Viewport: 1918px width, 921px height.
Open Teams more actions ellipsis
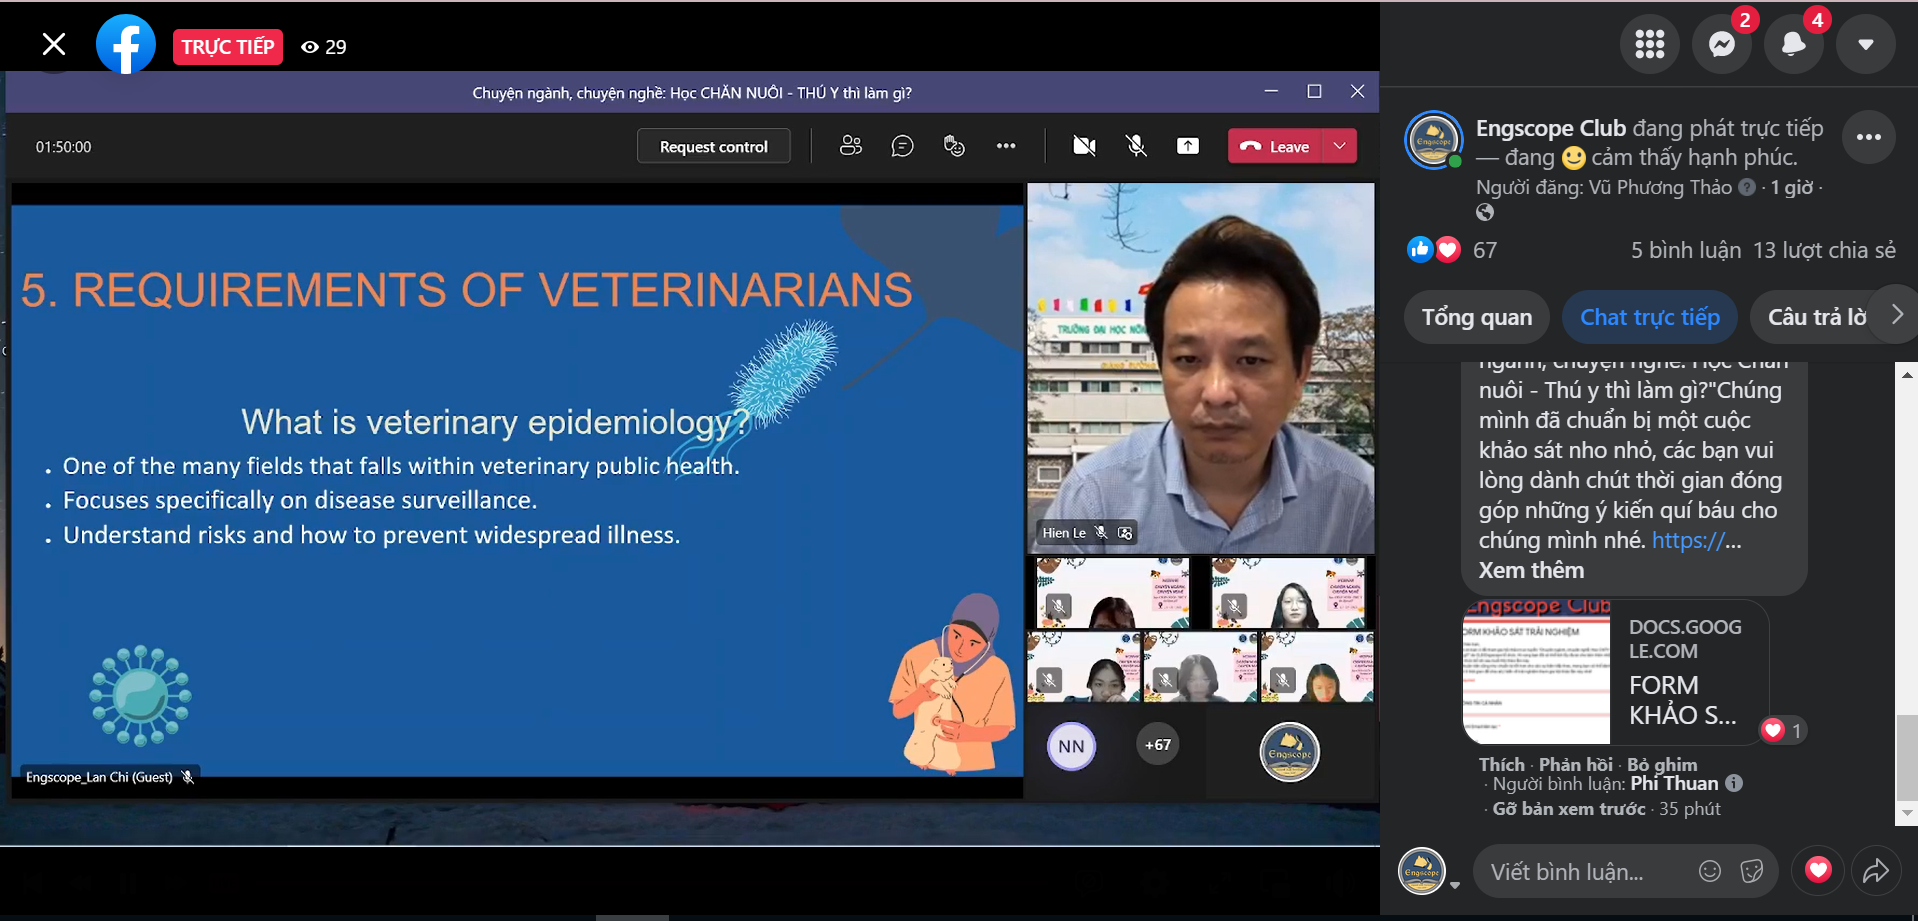[x=1006, y=146]
